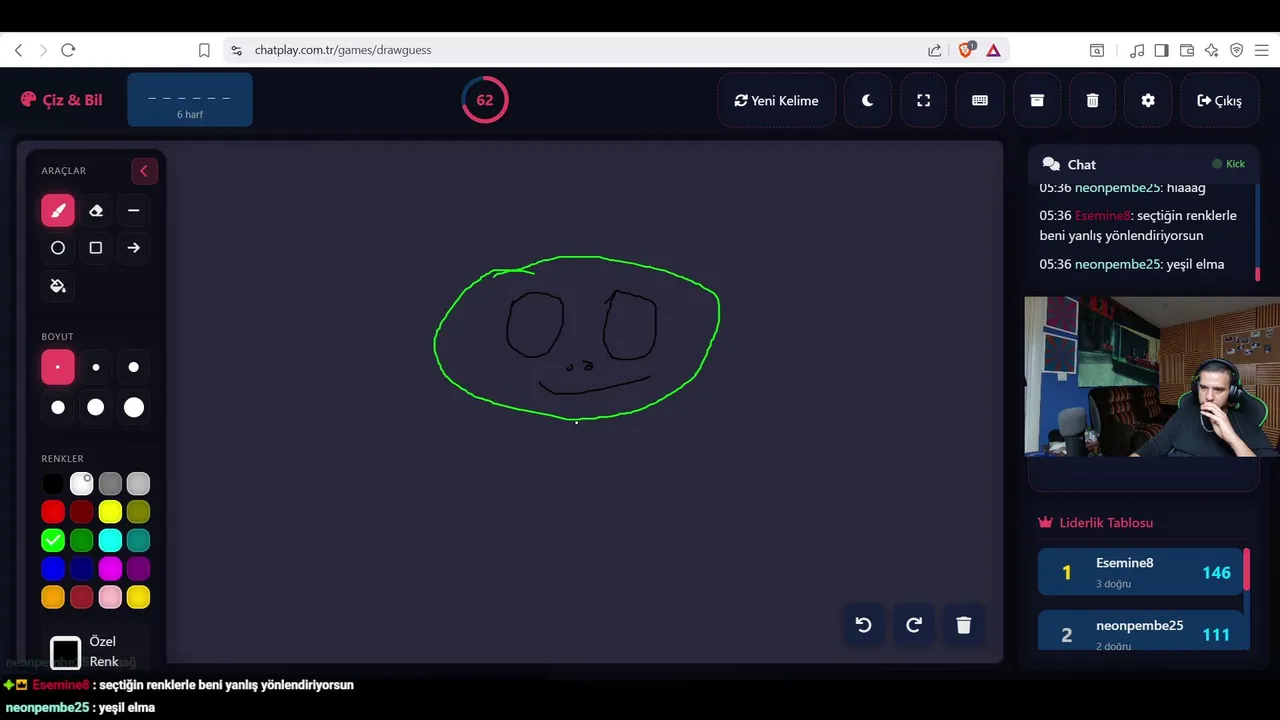Clear the canvas with the trash icon below
The image size is (1280, 720).
[x=964, y=625]
